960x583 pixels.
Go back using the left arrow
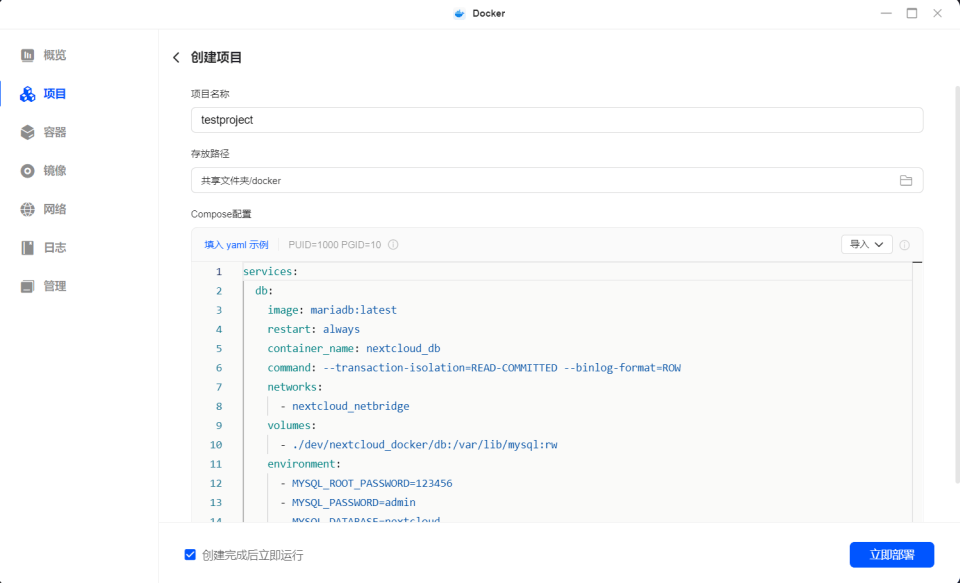point(177,58)
